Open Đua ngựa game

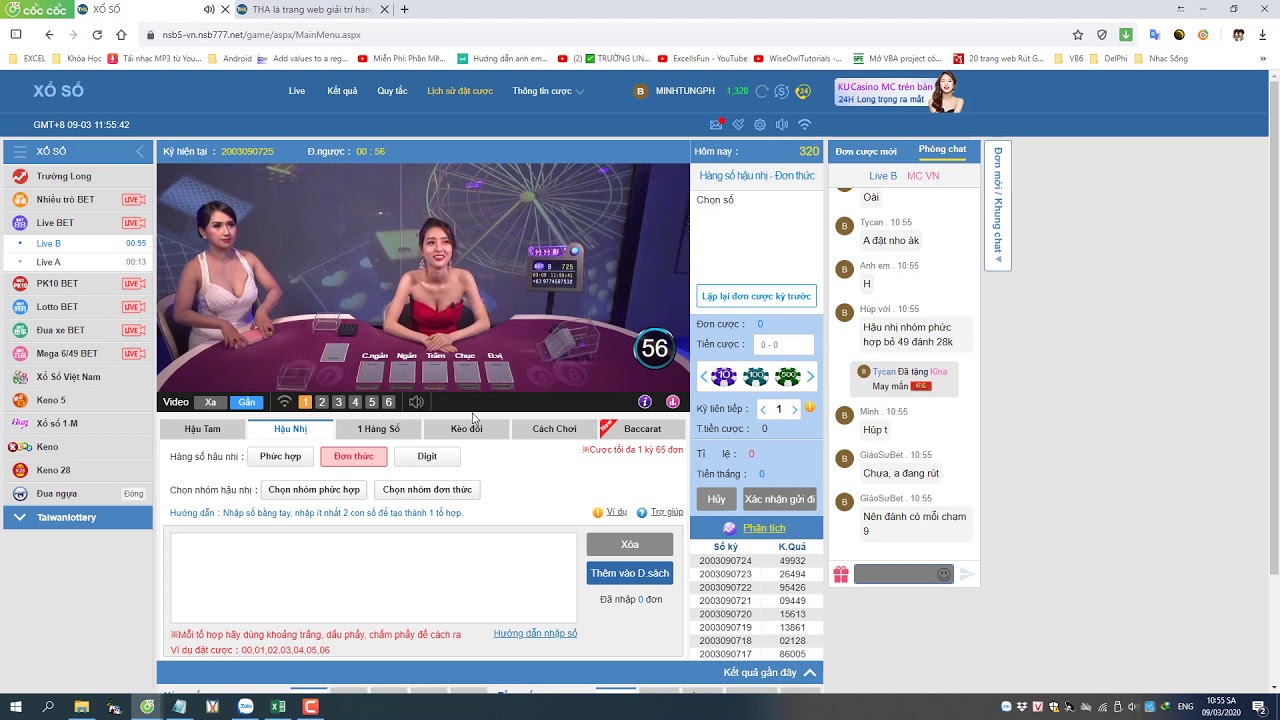78,494
